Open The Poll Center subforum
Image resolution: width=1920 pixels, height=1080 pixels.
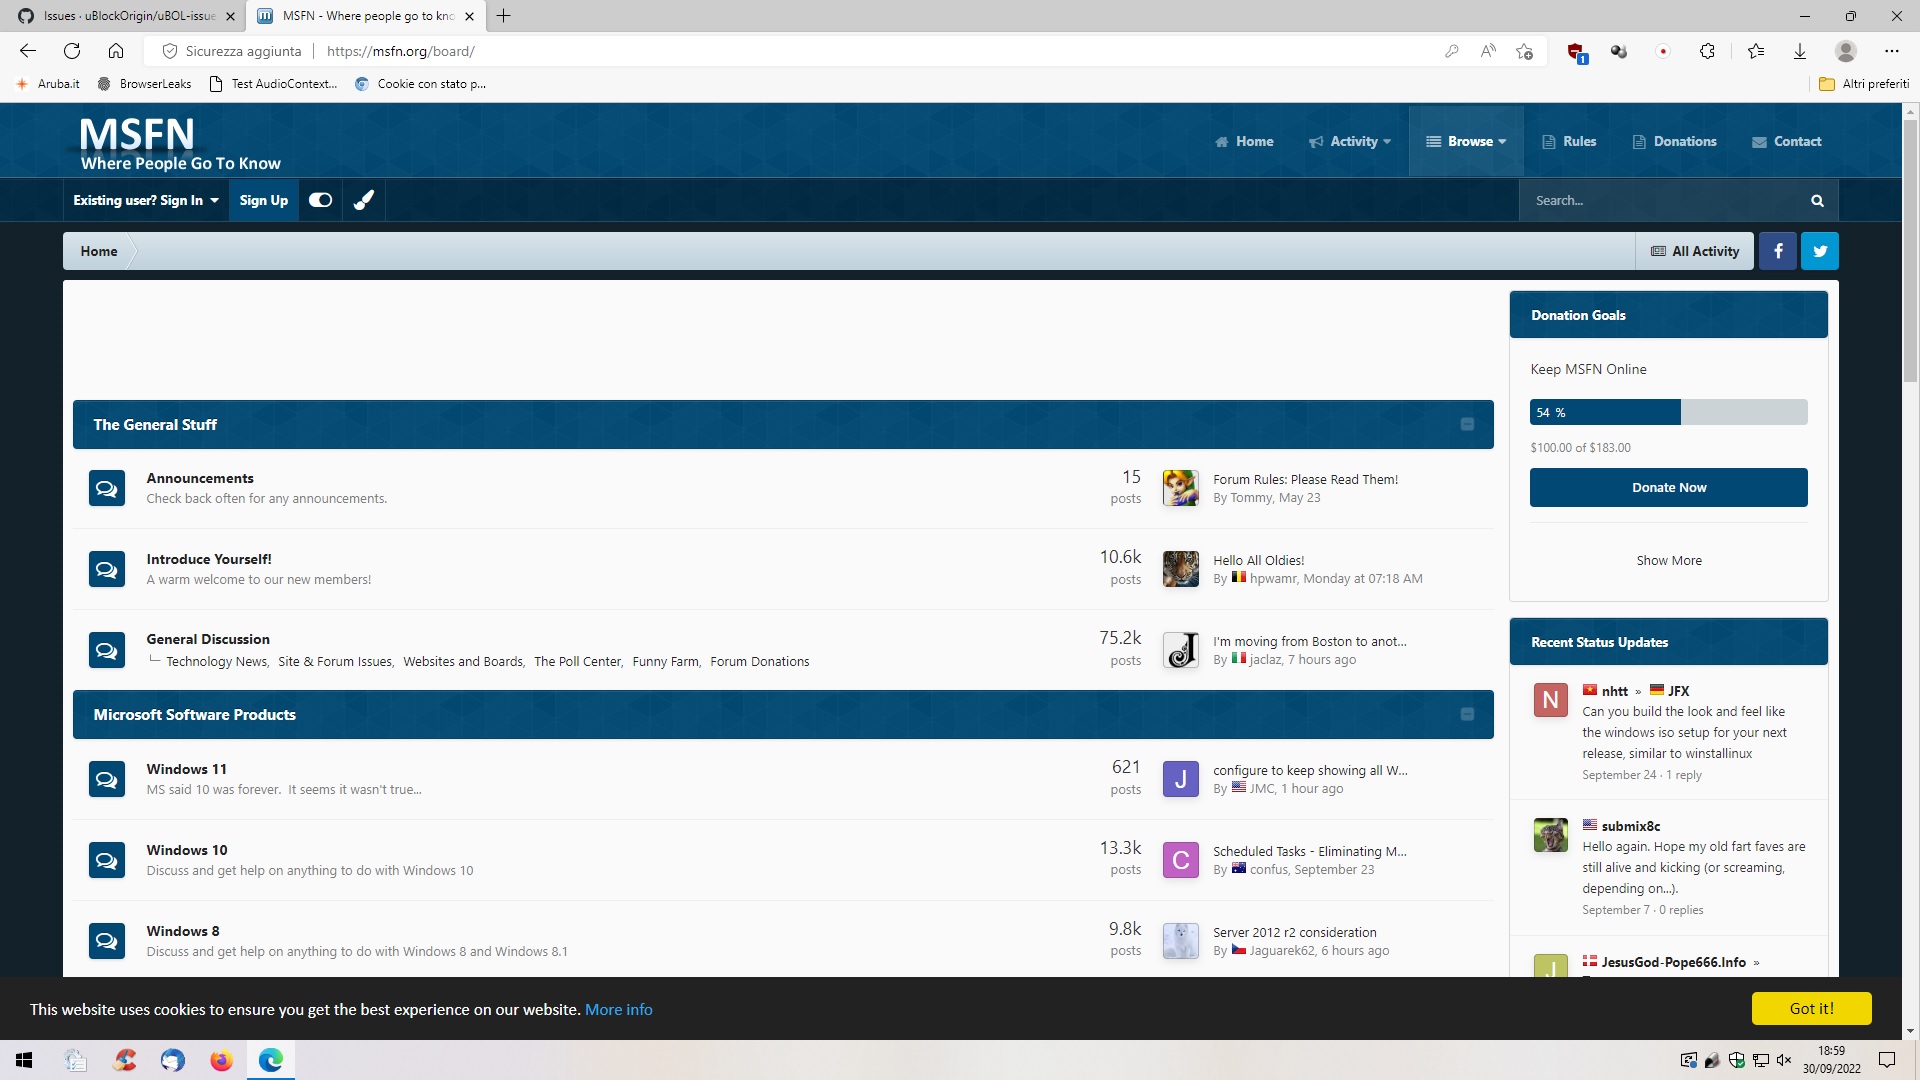[577, 661]
